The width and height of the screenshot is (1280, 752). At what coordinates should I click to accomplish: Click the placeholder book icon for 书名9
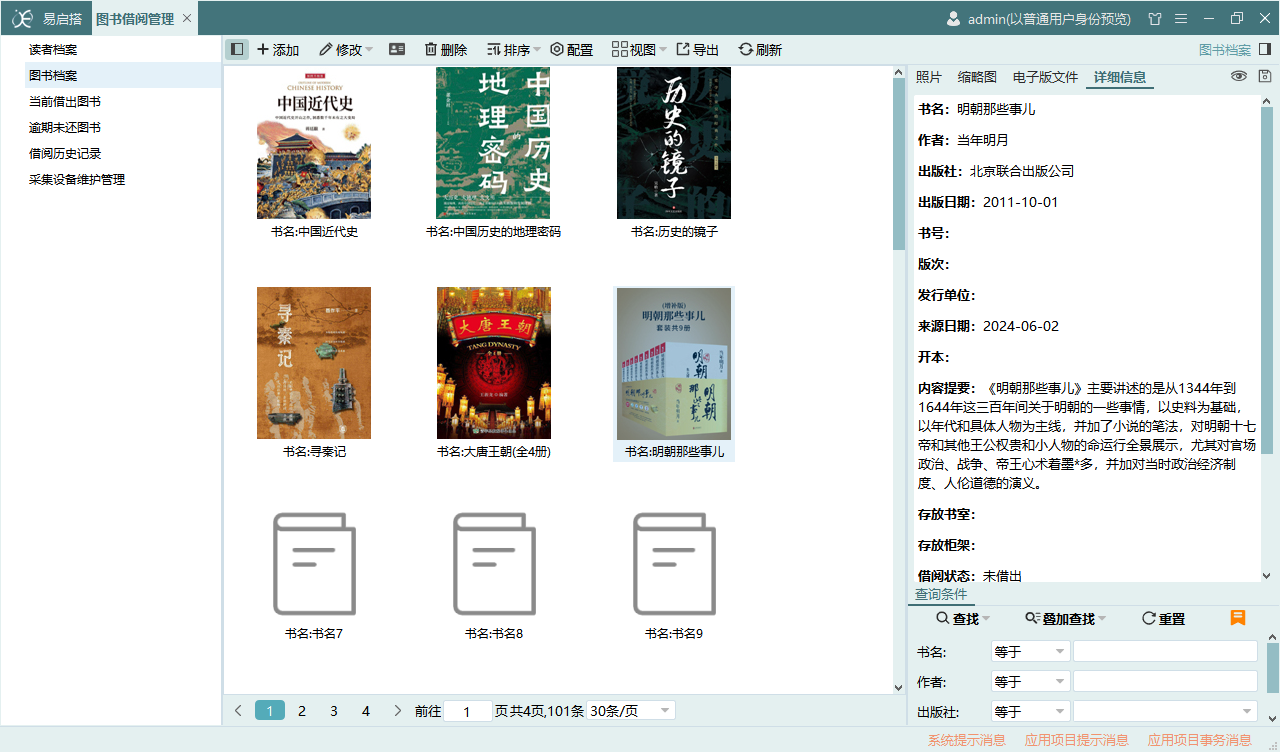(x=674, y=563)
